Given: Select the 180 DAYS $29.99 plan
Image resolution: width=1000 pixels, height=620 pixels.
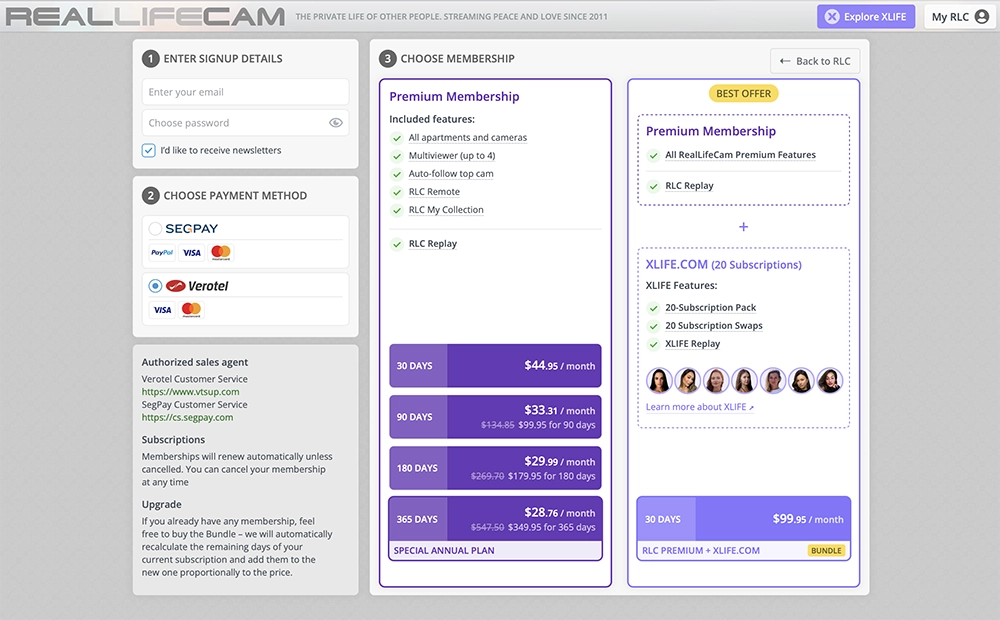Looking at the screenshot, I should pyautogui.click(x=496, y=468).
